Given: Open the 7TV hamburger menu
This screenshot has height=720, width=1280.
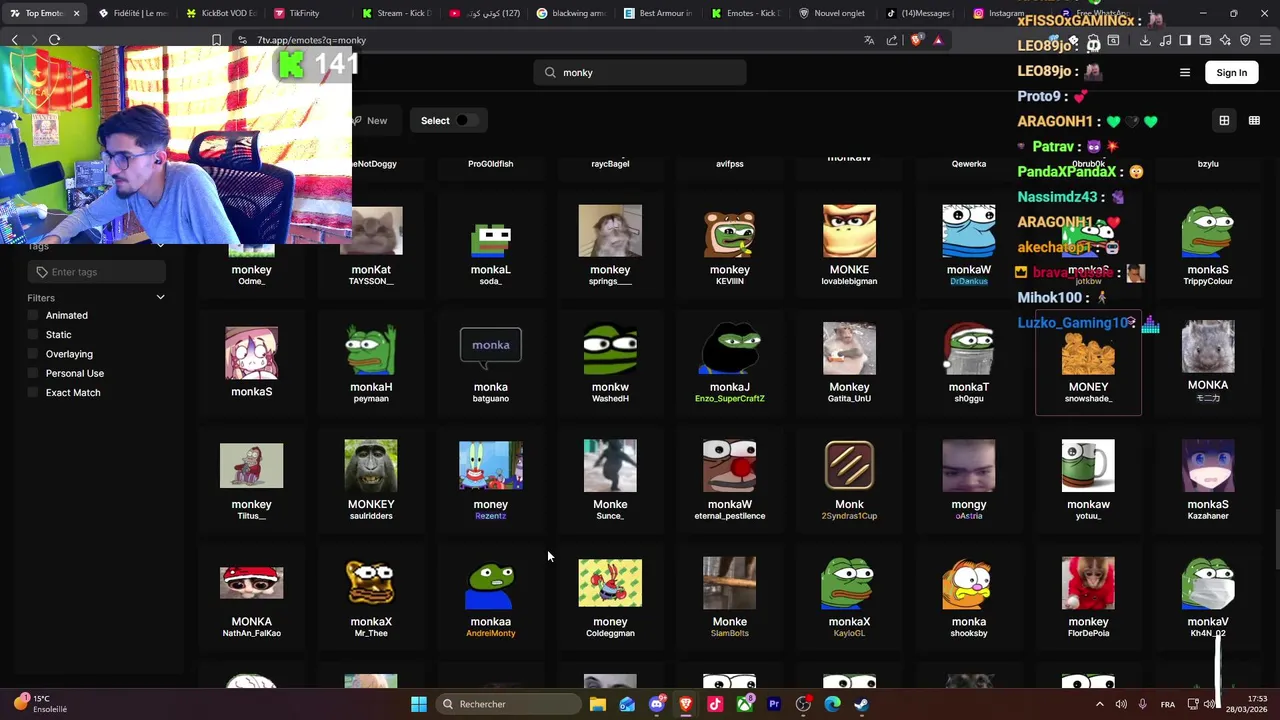Looking at the screenshot, I should 1185,72.
